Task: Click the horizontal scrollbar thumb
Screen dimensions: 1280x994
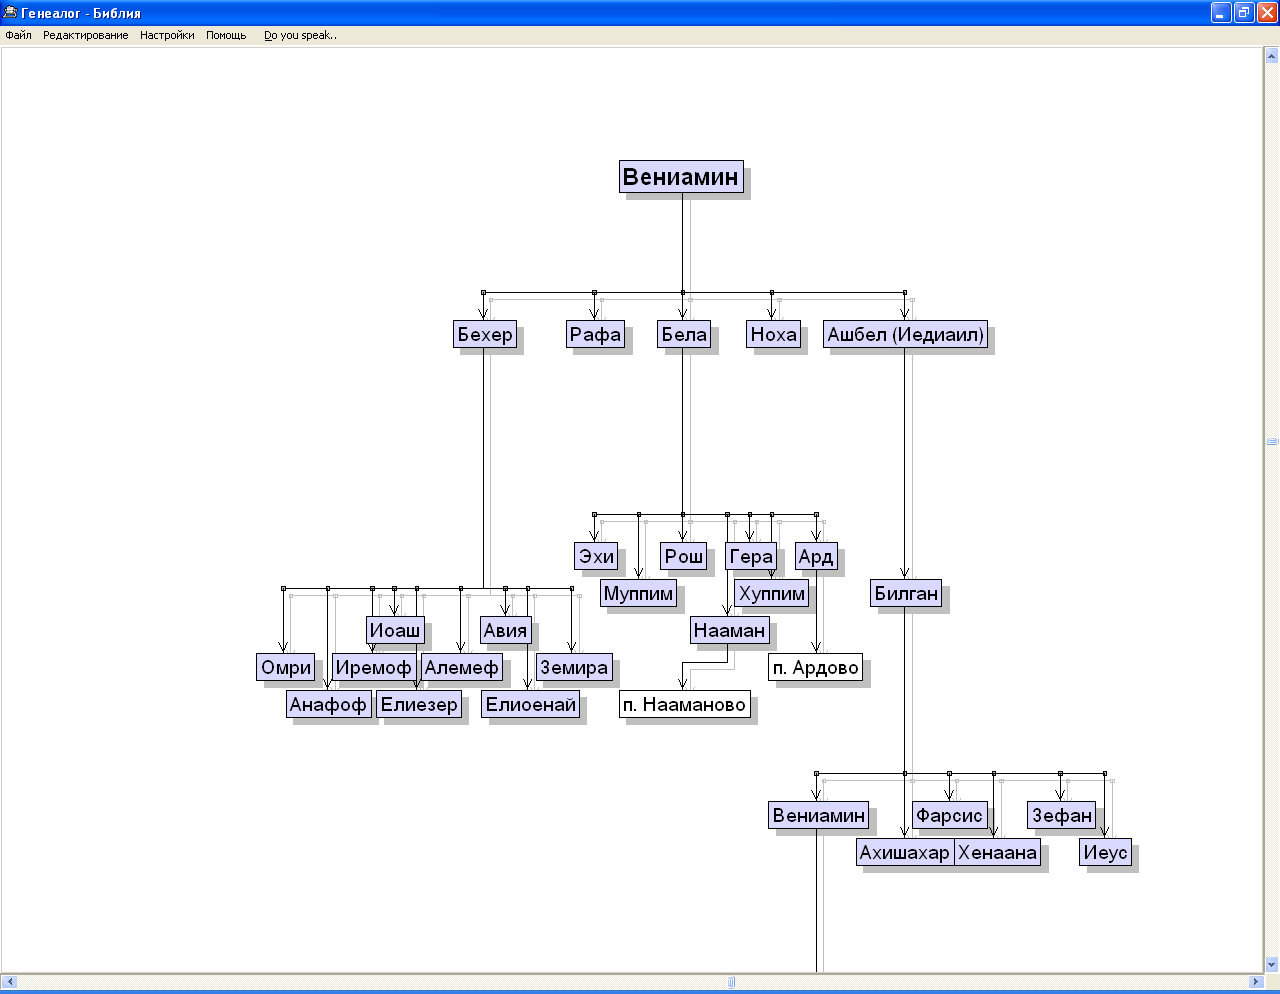Action: [731, 982]
